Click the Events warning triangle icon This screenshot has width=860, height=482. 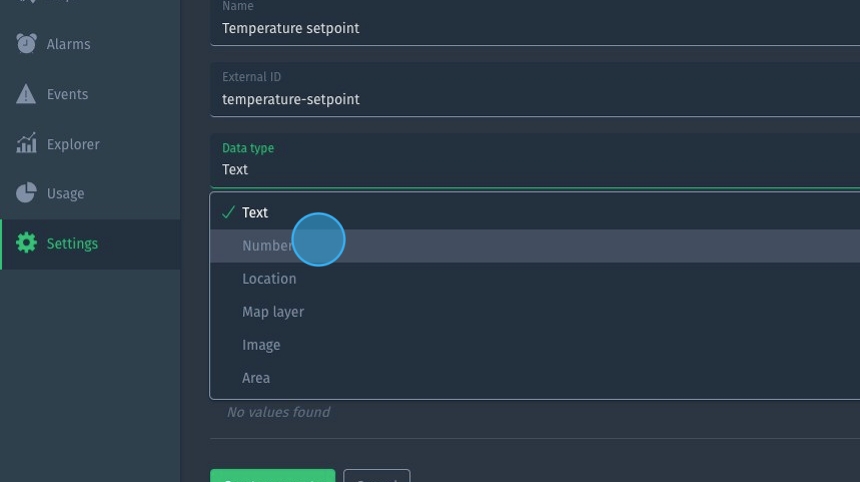(x=27, y=94)
